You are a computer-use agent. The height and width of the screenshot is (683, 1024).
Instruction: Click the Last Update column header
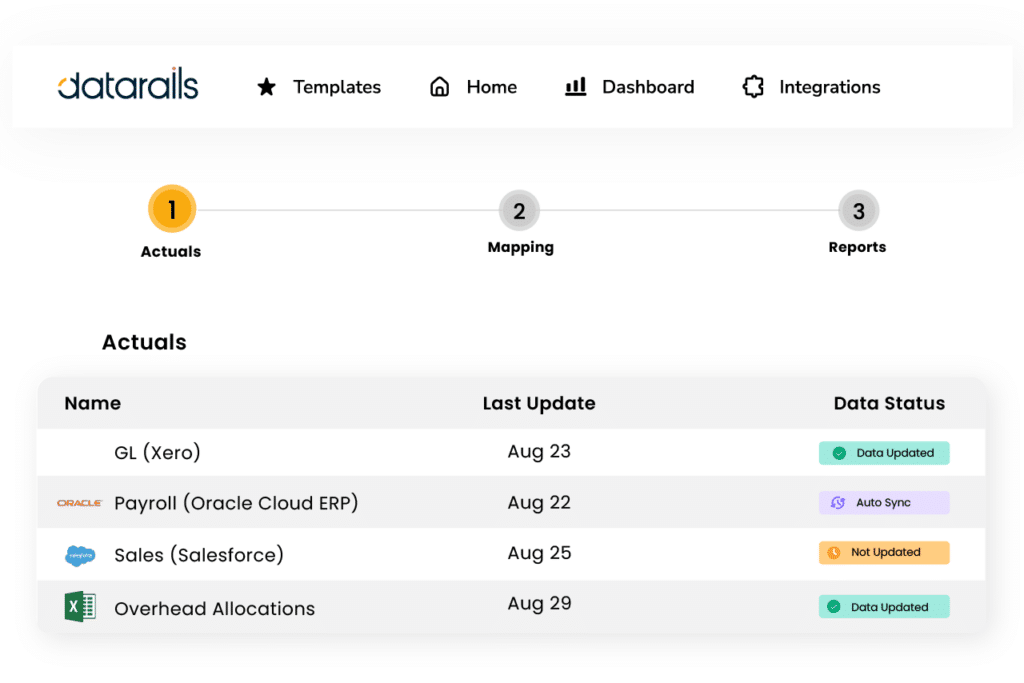click(539, 404)
